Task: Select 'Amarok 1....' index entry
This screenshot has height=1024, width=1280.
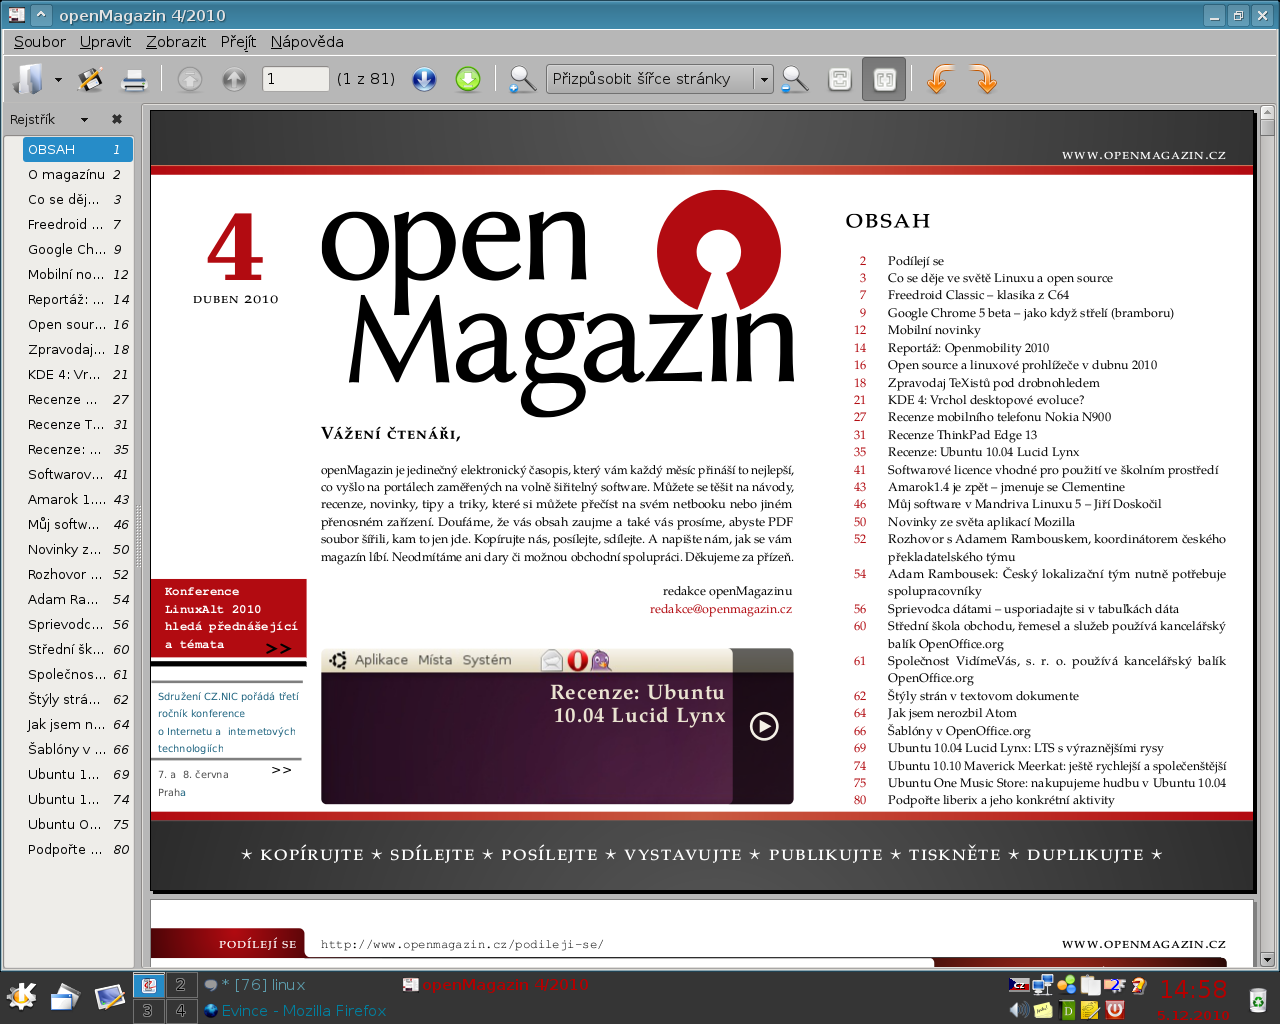Action: click(77, 499)
